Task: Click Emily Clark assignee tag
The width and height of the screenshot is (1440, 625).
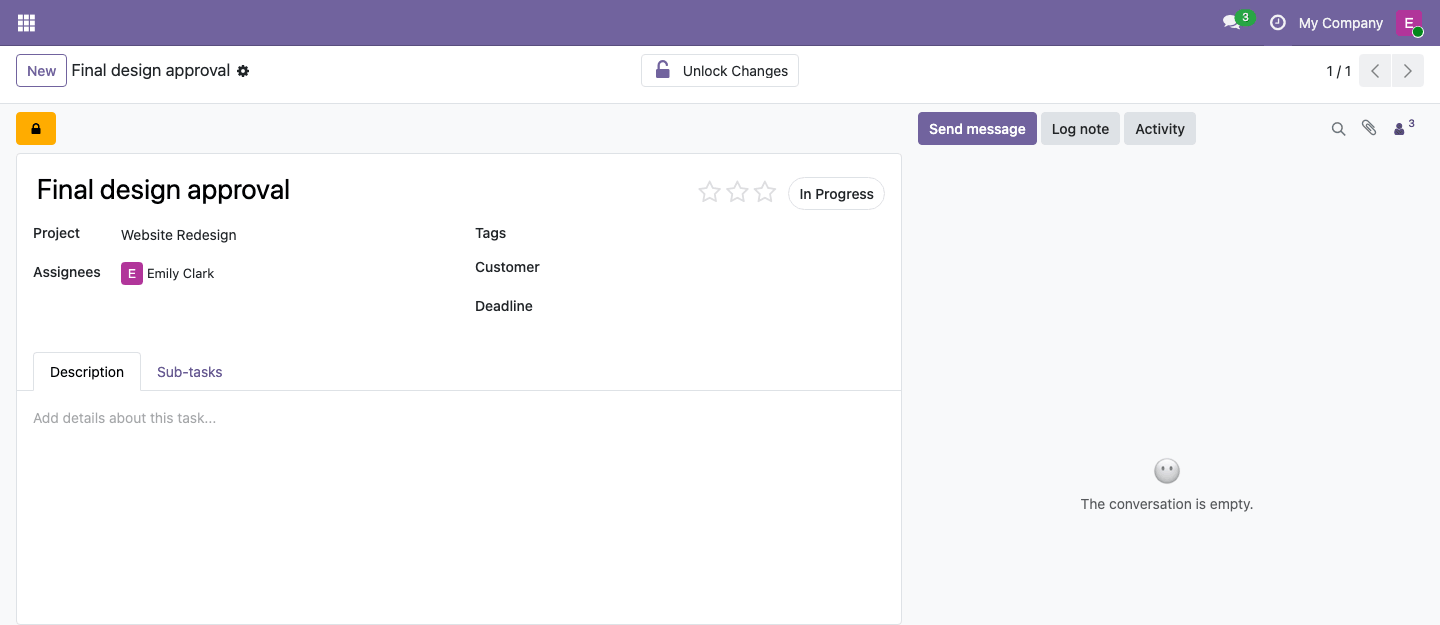Action: point(168,273)
